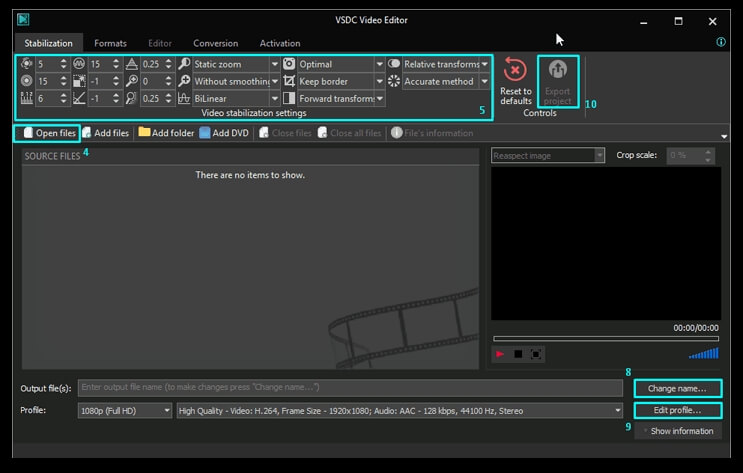
Task: Click the Edit profile... button
Action: click(677, 410)
